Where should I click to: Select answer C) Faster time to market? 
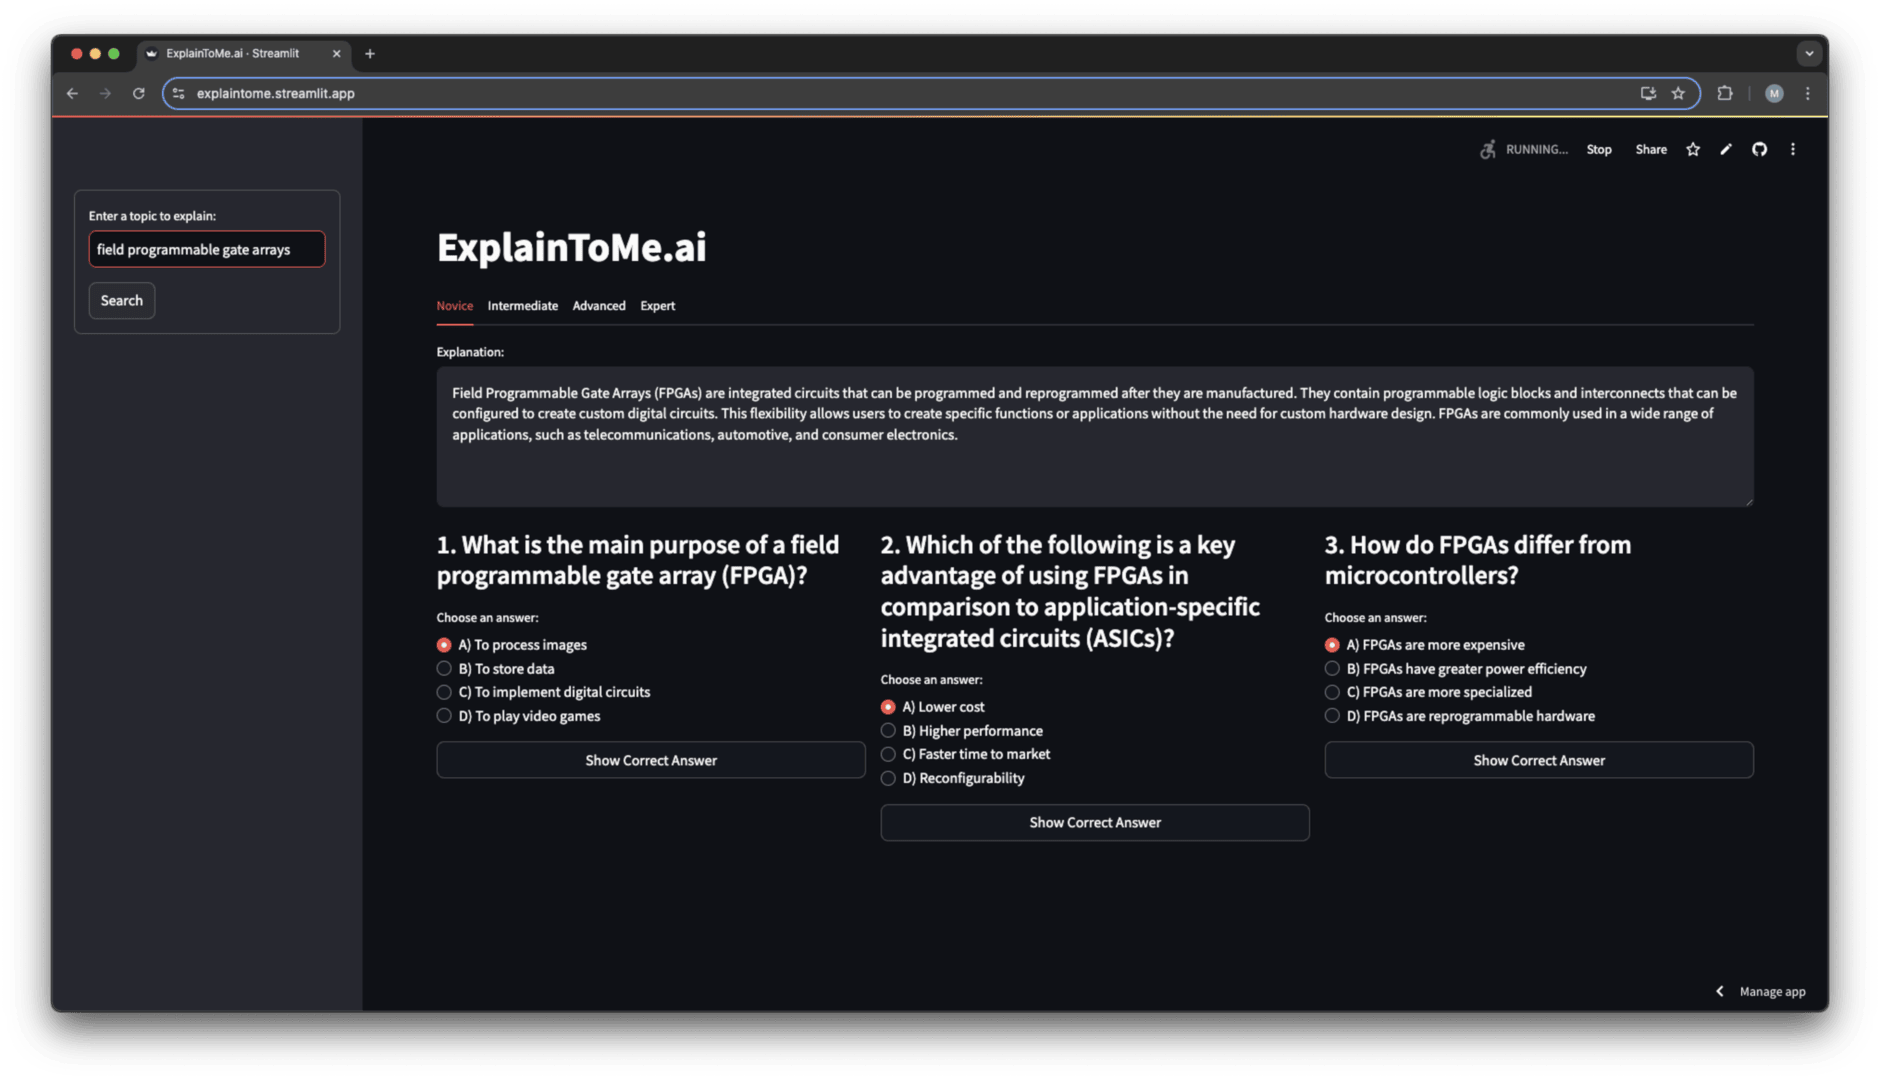[966, 754]
